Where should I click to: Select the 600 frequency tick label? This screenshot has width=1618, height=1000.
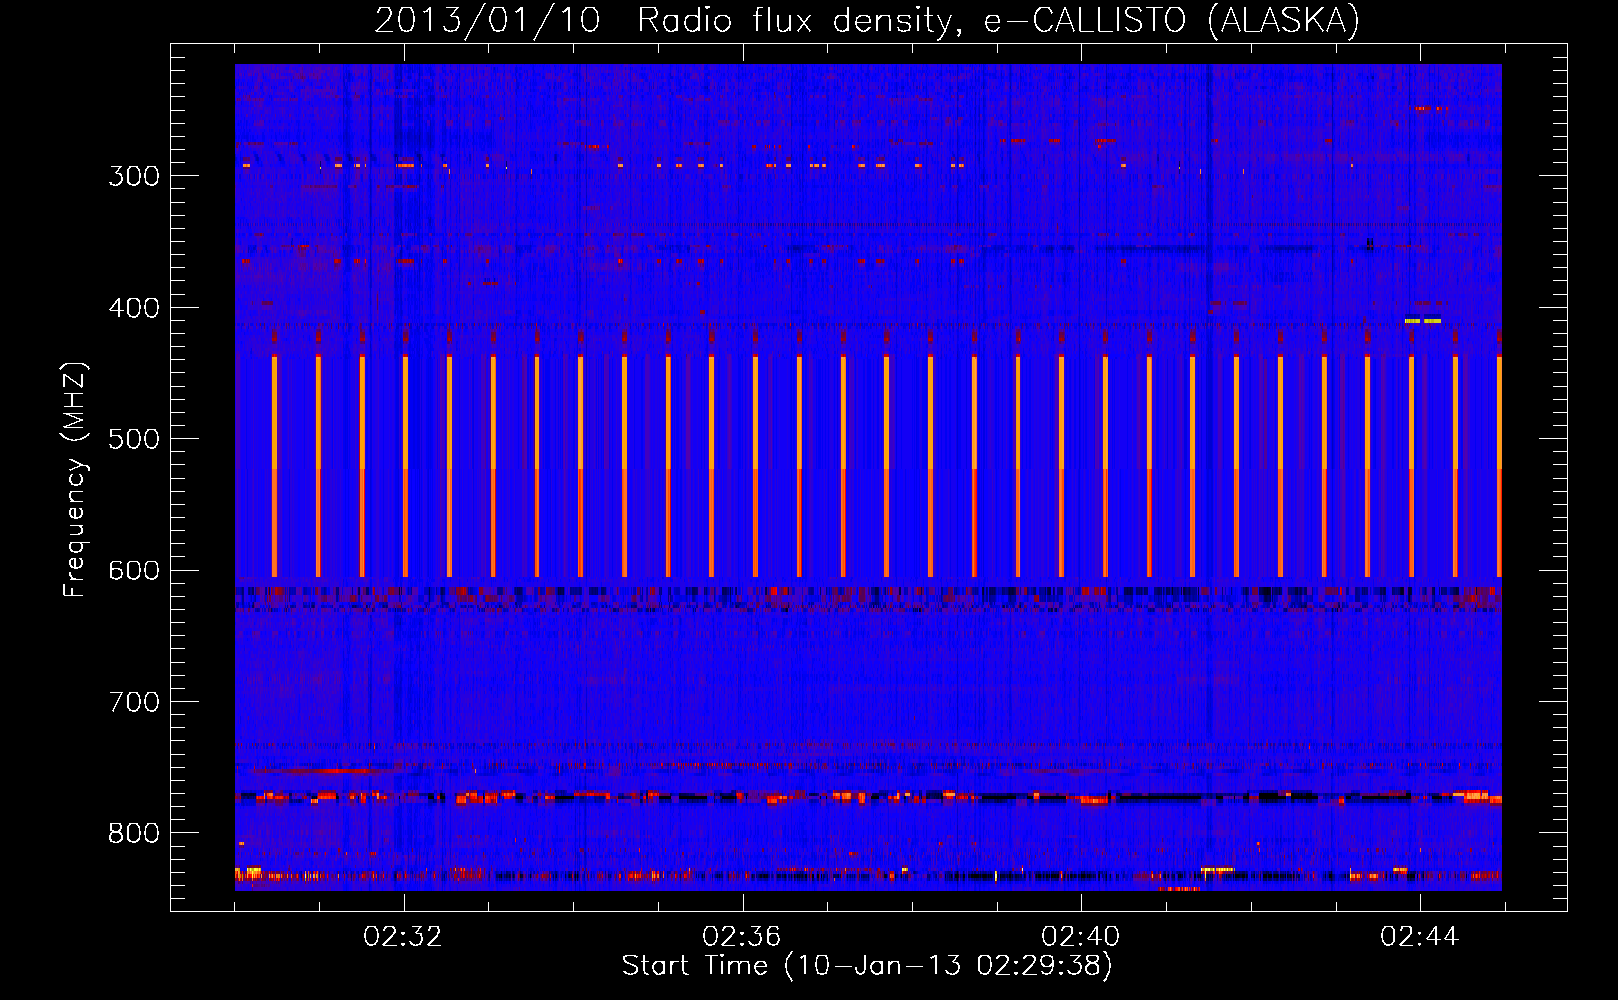tap(134, 571)
